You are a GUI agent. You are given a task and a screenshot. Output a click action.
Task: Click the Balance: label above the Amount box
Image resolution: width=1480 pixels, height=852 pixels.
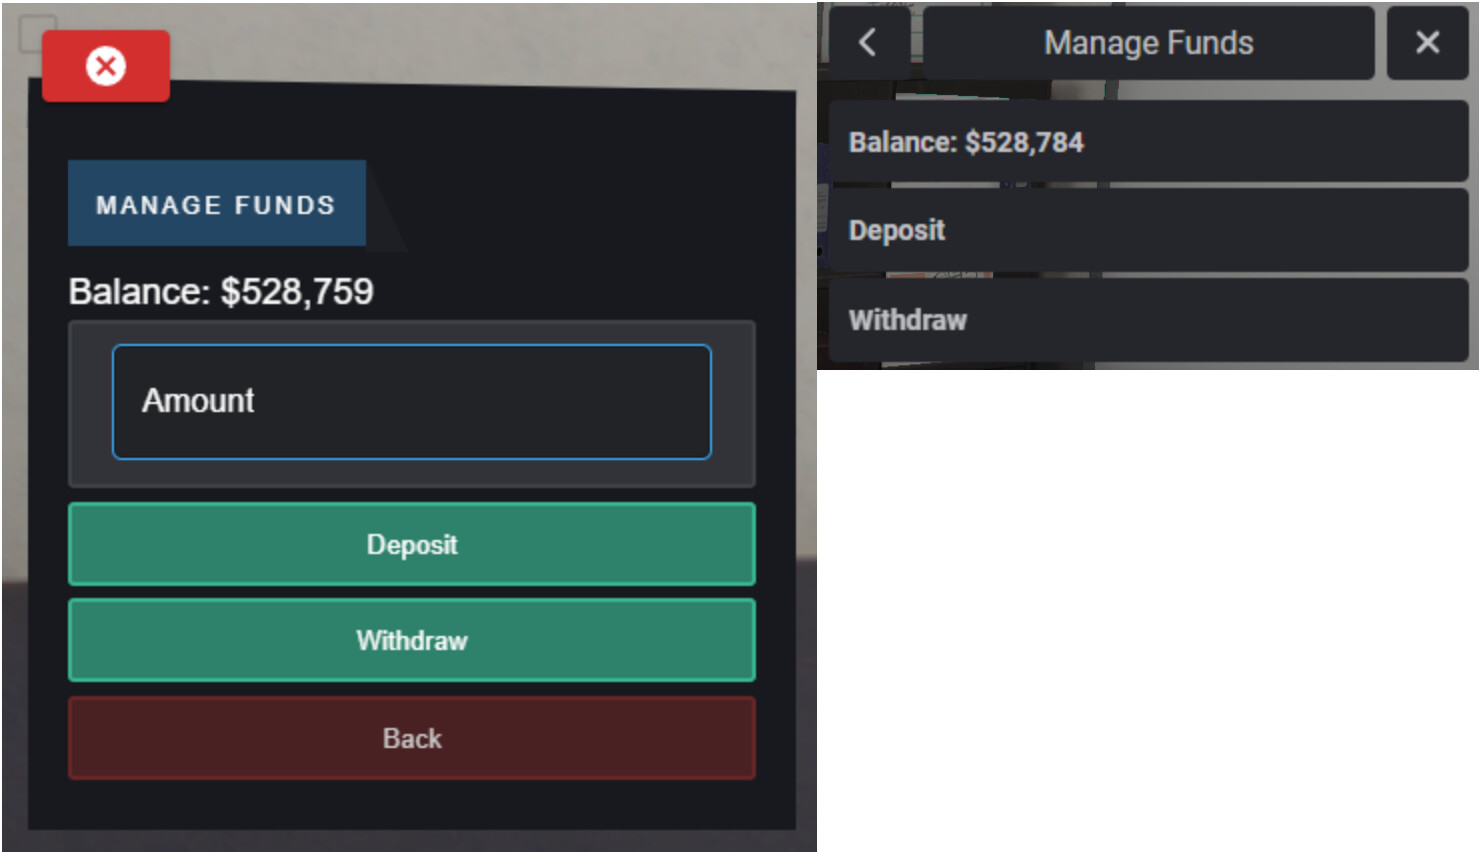[139, 291]
